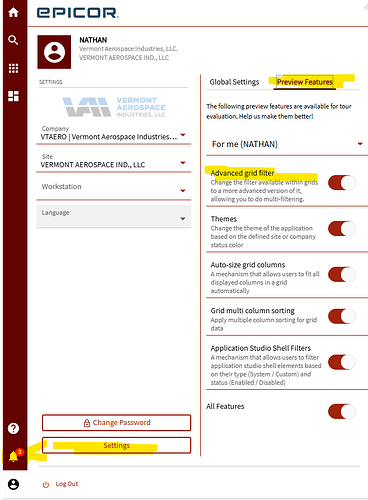The image size is (368, 500).
Task: Click the Epicor logo
Action: point(77,13)
